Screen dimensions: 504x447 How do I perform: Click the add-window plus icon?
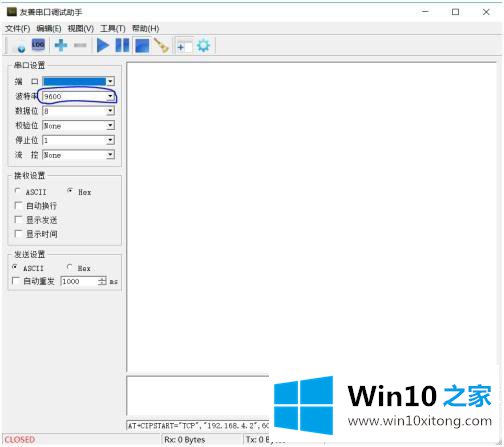(184, 47)
